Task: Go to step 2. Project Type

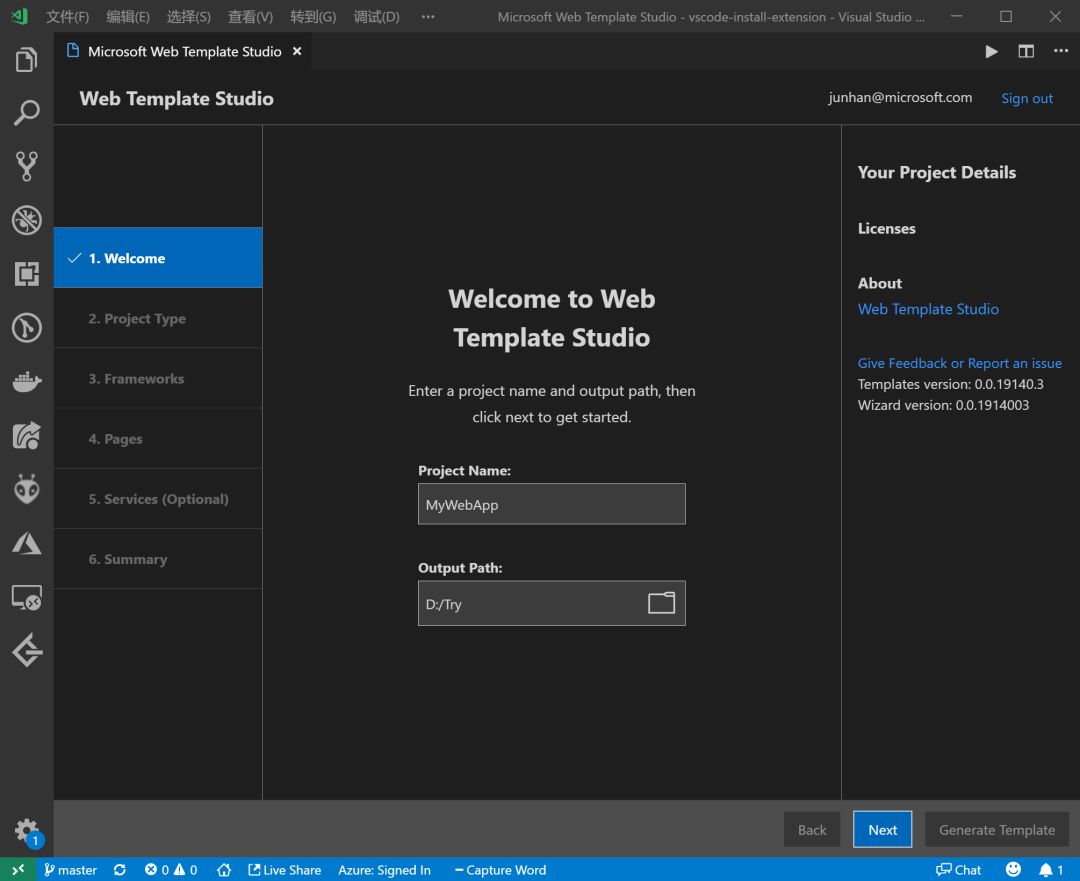Action: point(158,318)
